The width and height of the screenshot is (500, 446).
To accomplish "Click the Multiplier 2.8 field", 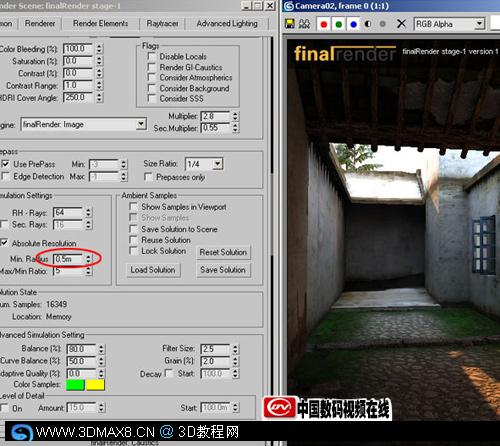I will point(215,116).
